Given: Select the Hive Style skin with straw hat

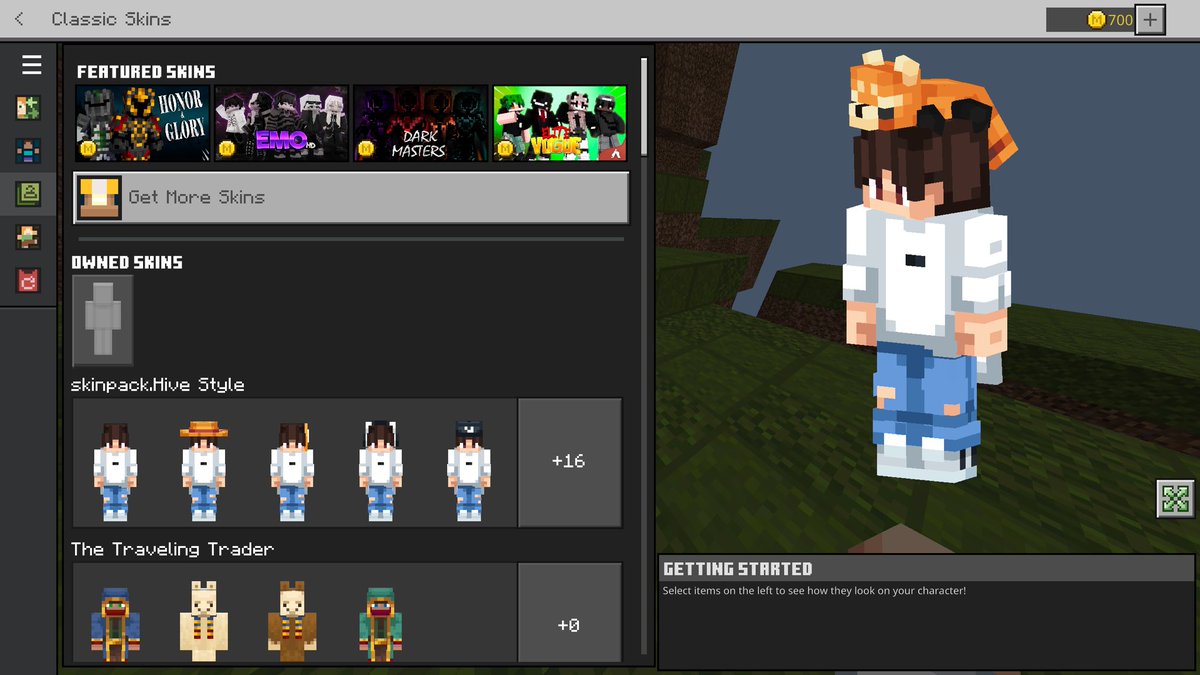Looking at the screenshot, I should click(204, 470).
